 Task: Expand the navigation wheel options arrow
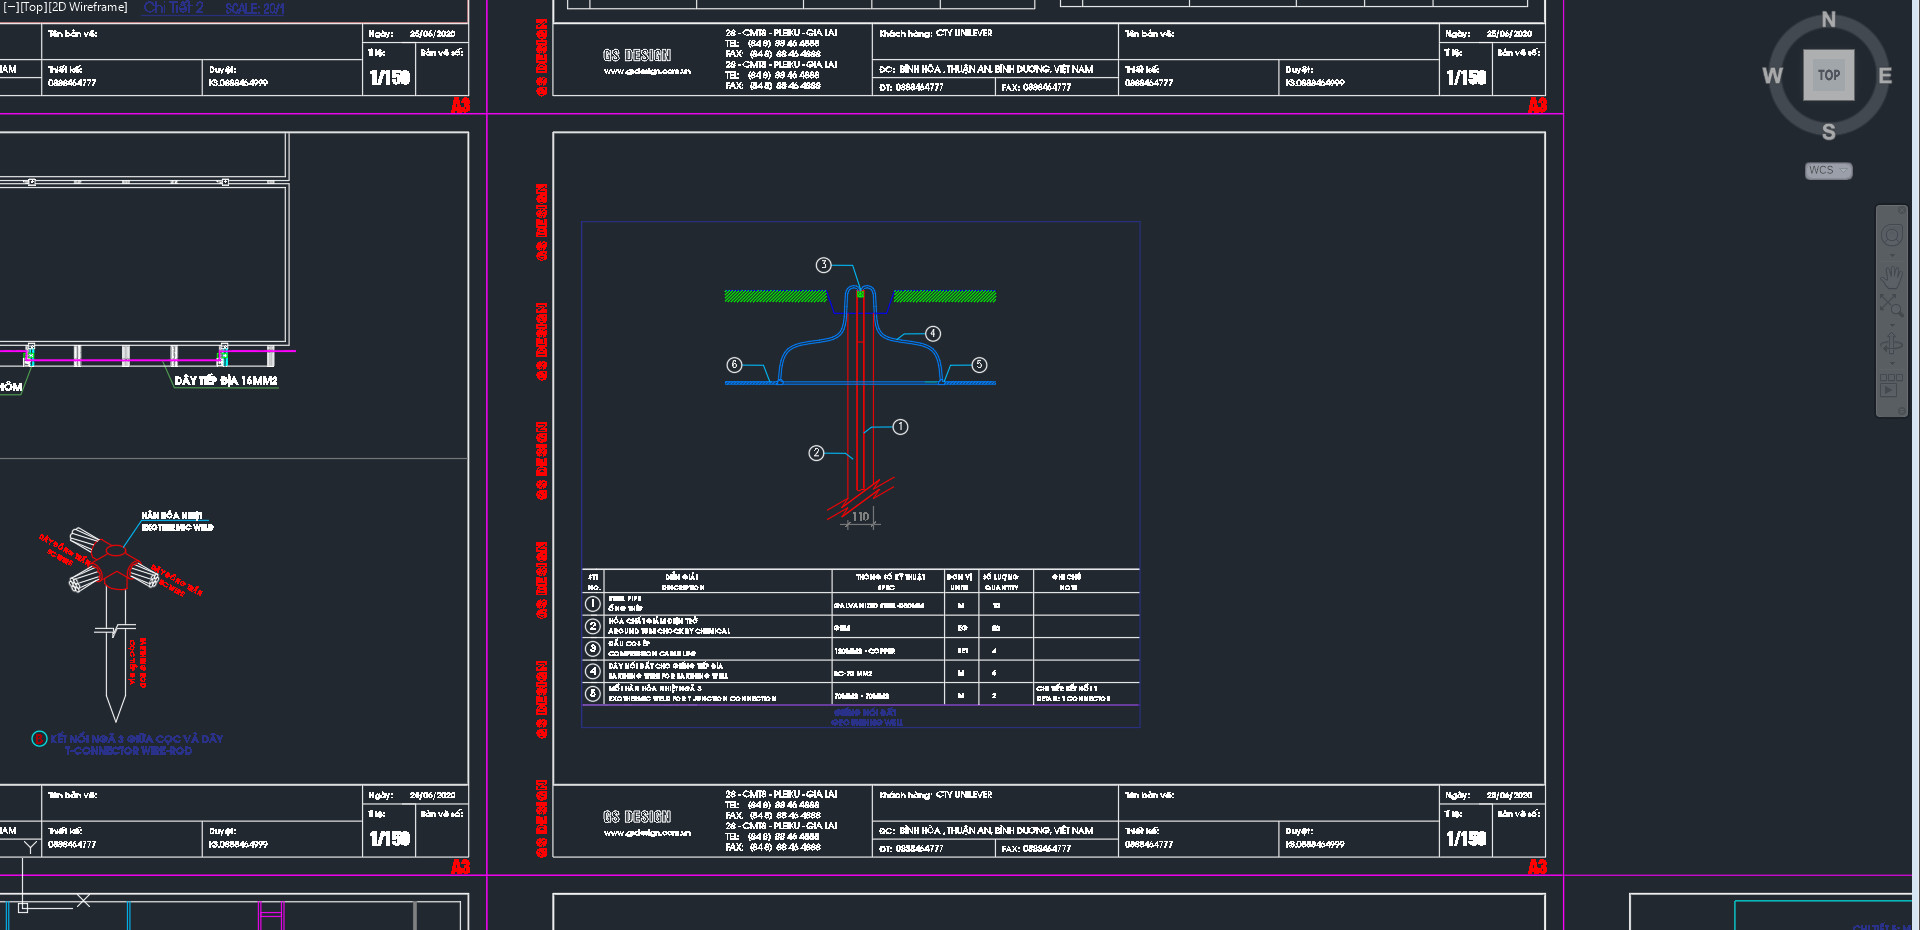pyautogui.click(x=1891, y=255)
